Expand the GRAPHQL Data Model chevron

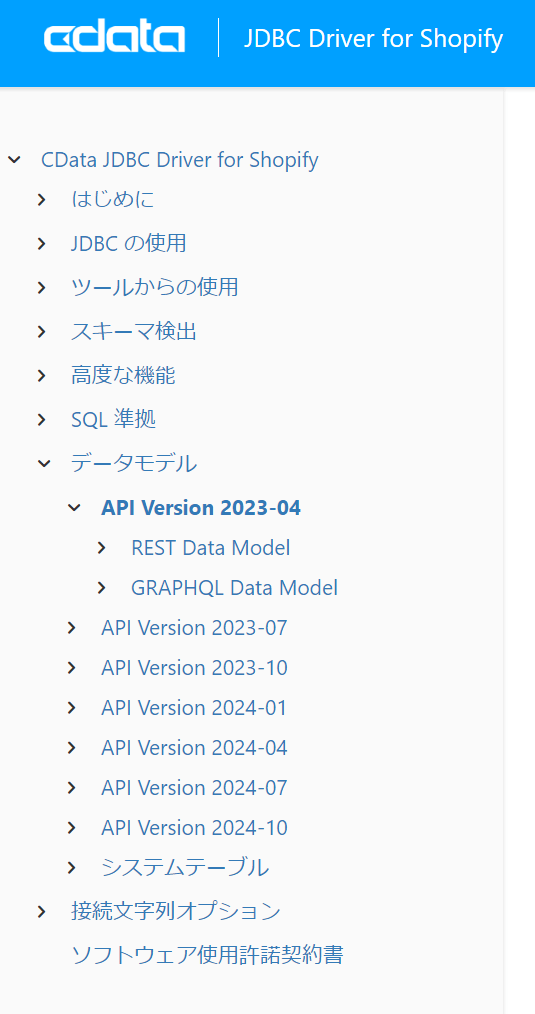pyautogui.click(x=102, y=588)
